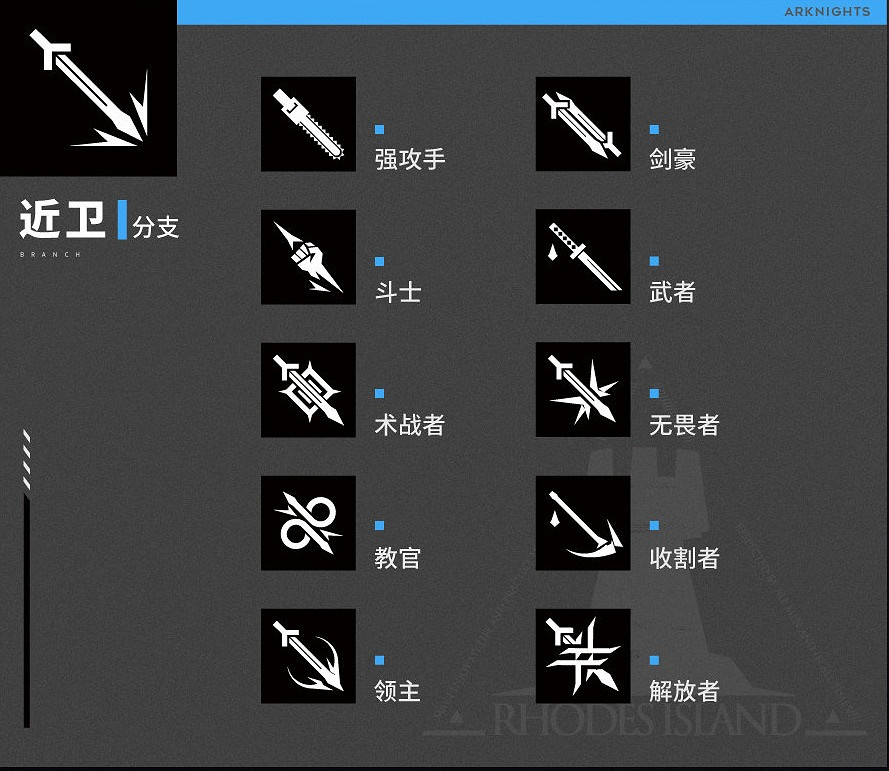The height and width of the screenshot is (771, 889).
Task: Click the large Guard class icon
Action: tap(88, 88)
